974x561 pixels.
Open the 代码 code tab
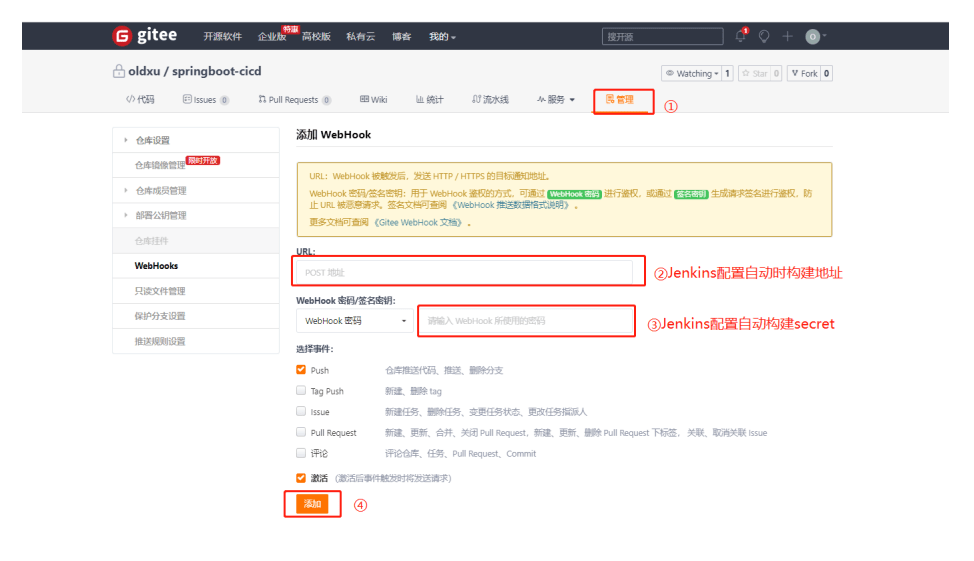click(x=140, y=100)
